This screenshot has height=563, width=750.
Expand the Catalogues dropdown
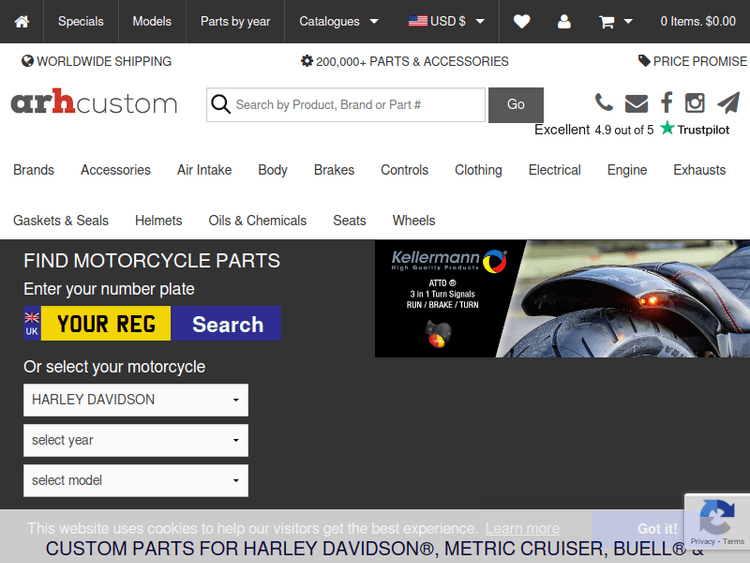click(x=338, y=22)
